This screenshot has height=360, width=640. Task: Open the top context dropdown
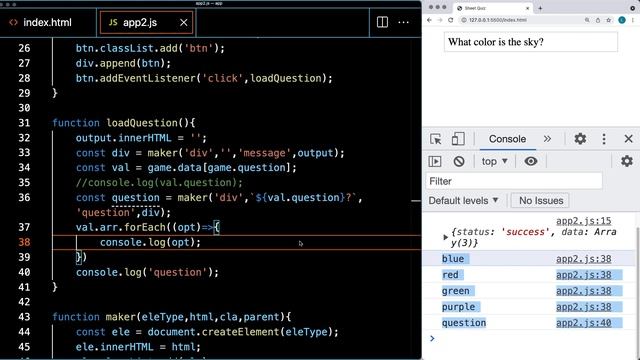click(494, 161)
